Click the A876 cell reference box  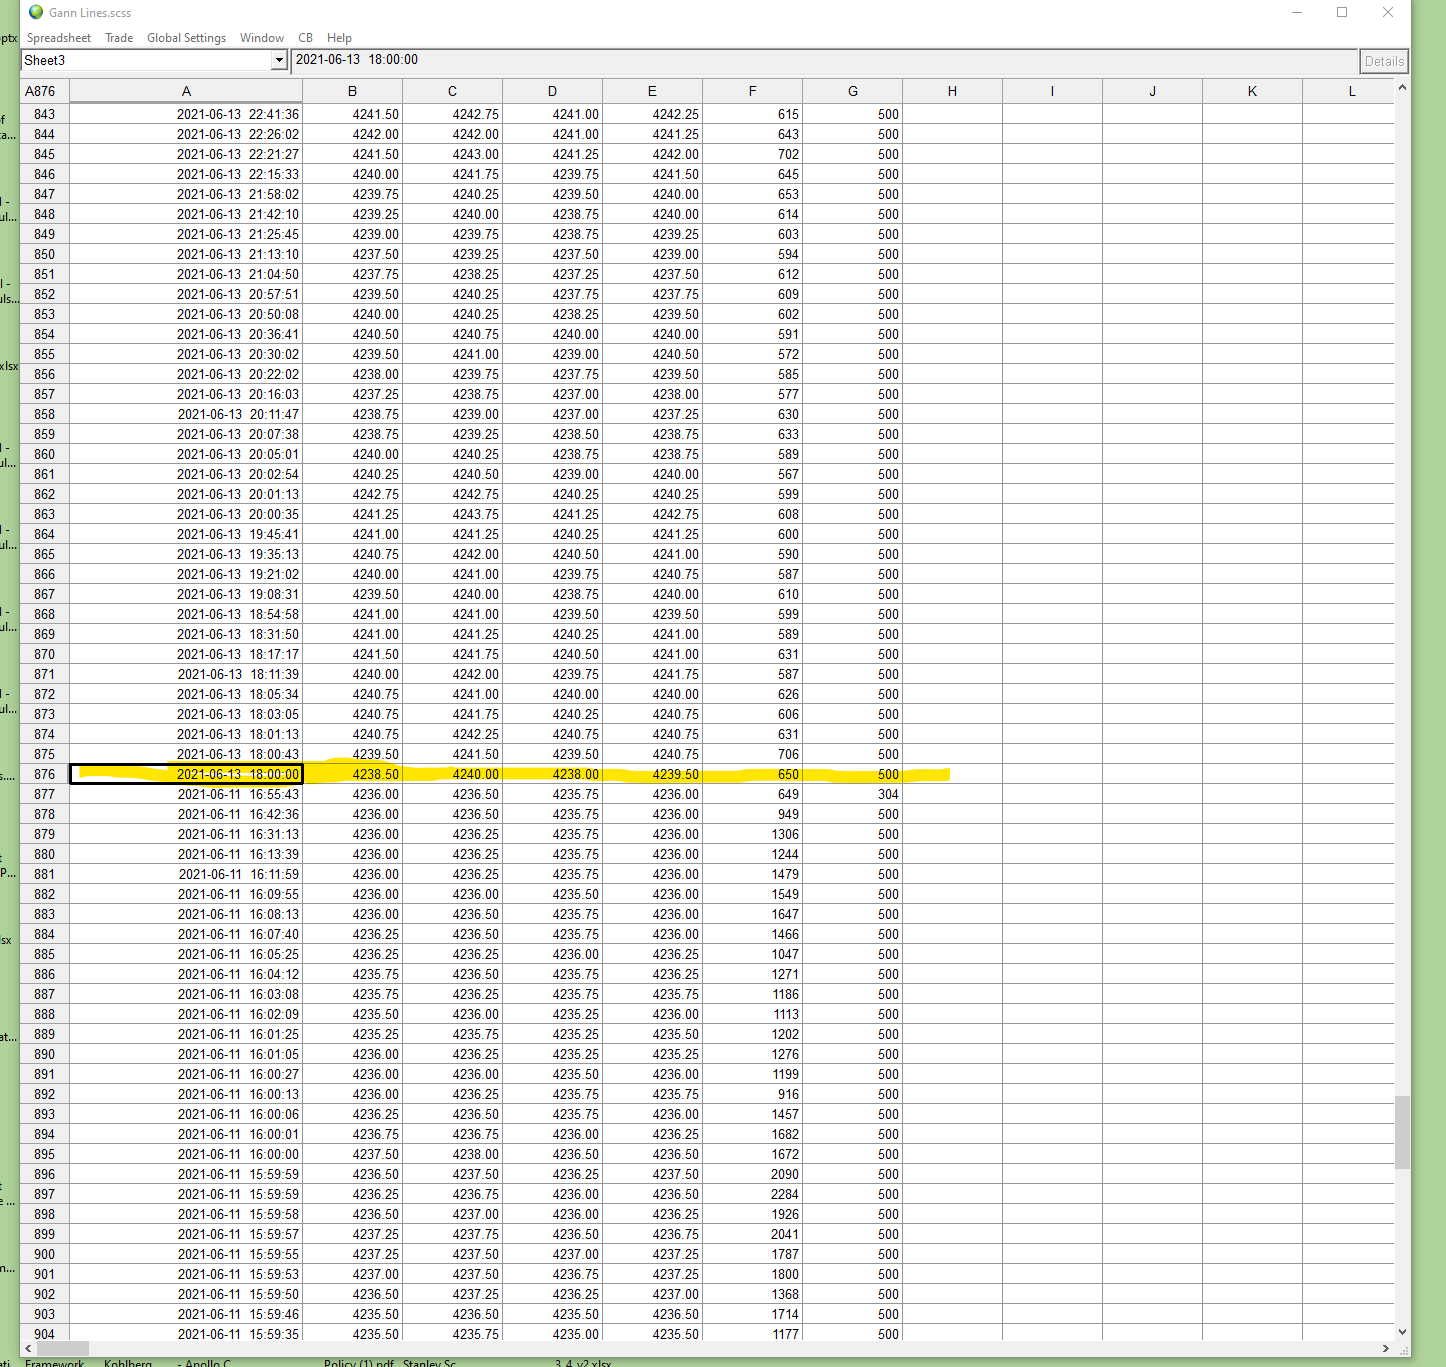click(44, 91)
